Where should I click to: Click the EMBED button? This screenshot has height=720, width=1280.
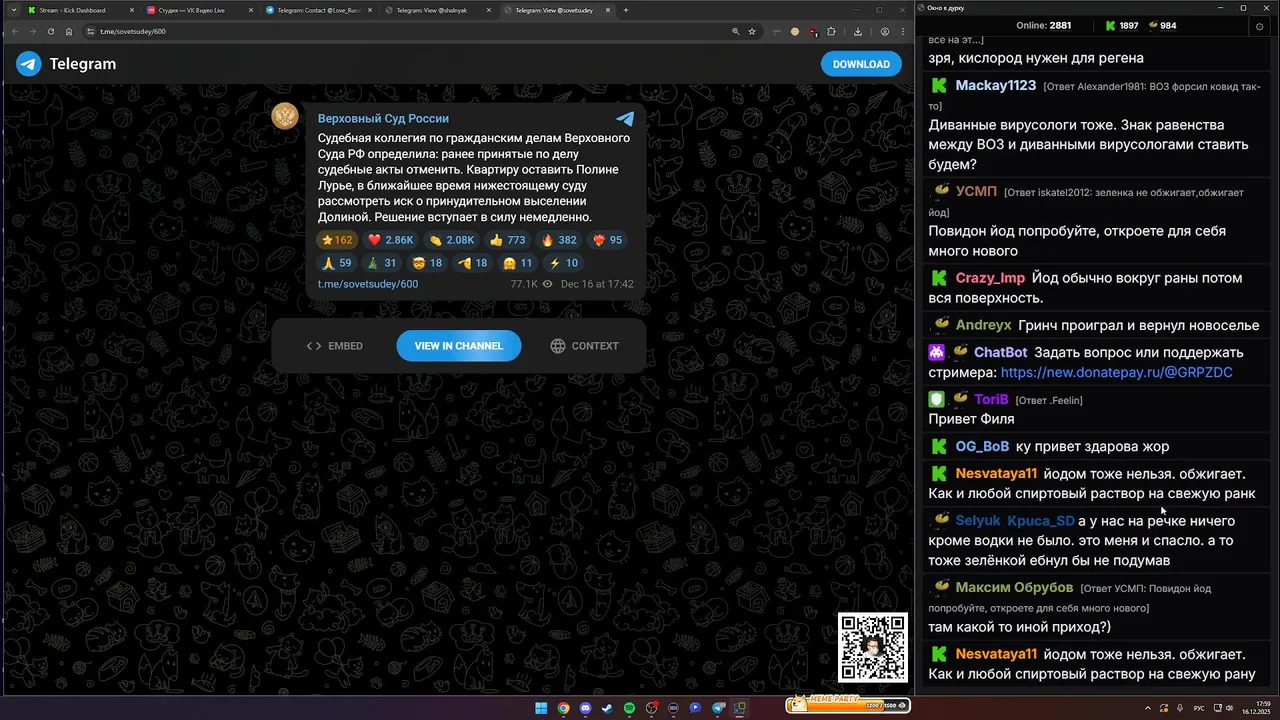[334, 346]
